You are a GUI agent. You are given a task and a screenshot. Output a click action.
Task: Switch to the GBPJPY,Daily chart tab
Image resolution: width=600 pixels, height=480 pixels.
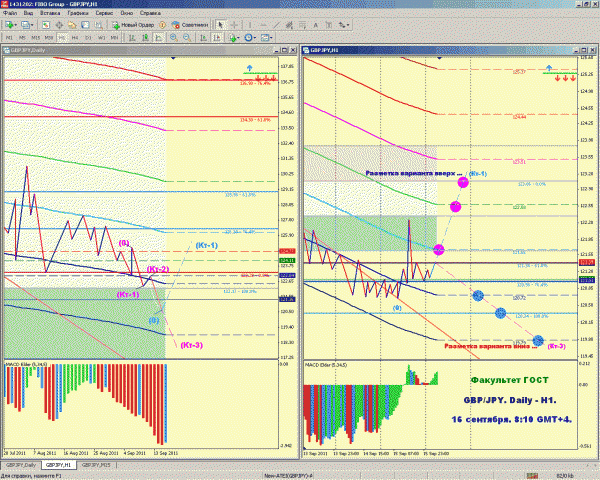pyautogui.click(x=21, y=465)
